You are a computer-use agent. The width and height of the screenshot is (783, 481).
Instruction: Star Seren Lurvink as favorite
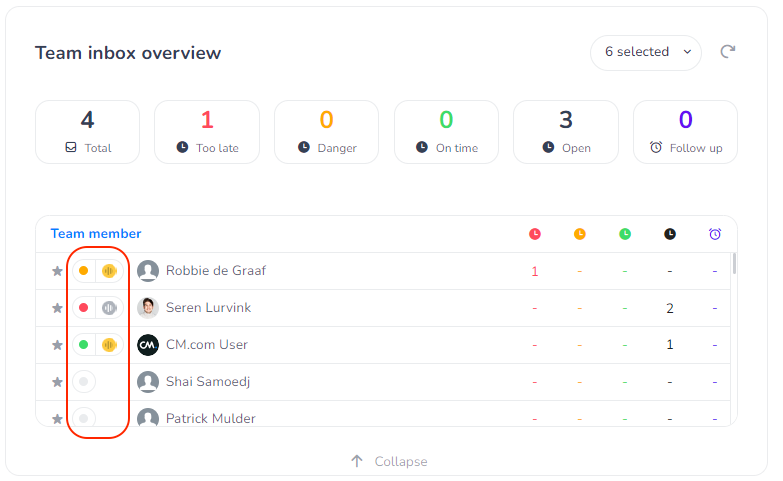point(57,308)
